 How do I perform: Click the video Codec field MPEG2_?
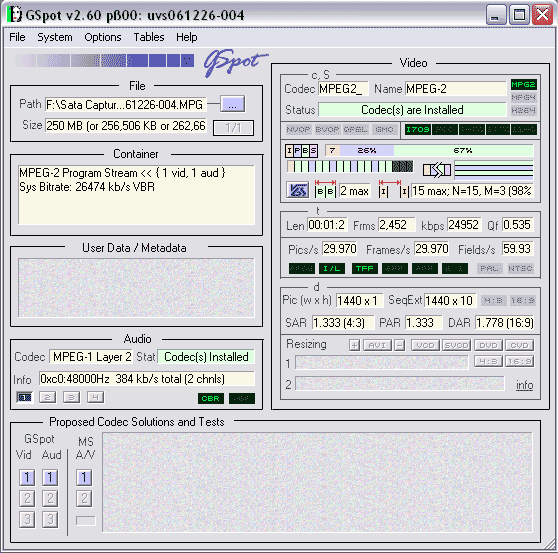(343, 89)
